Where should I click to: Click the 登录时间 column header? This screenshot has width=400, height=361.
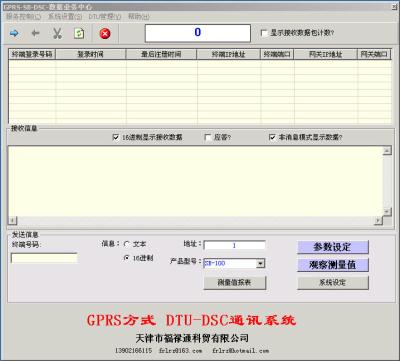91,54
